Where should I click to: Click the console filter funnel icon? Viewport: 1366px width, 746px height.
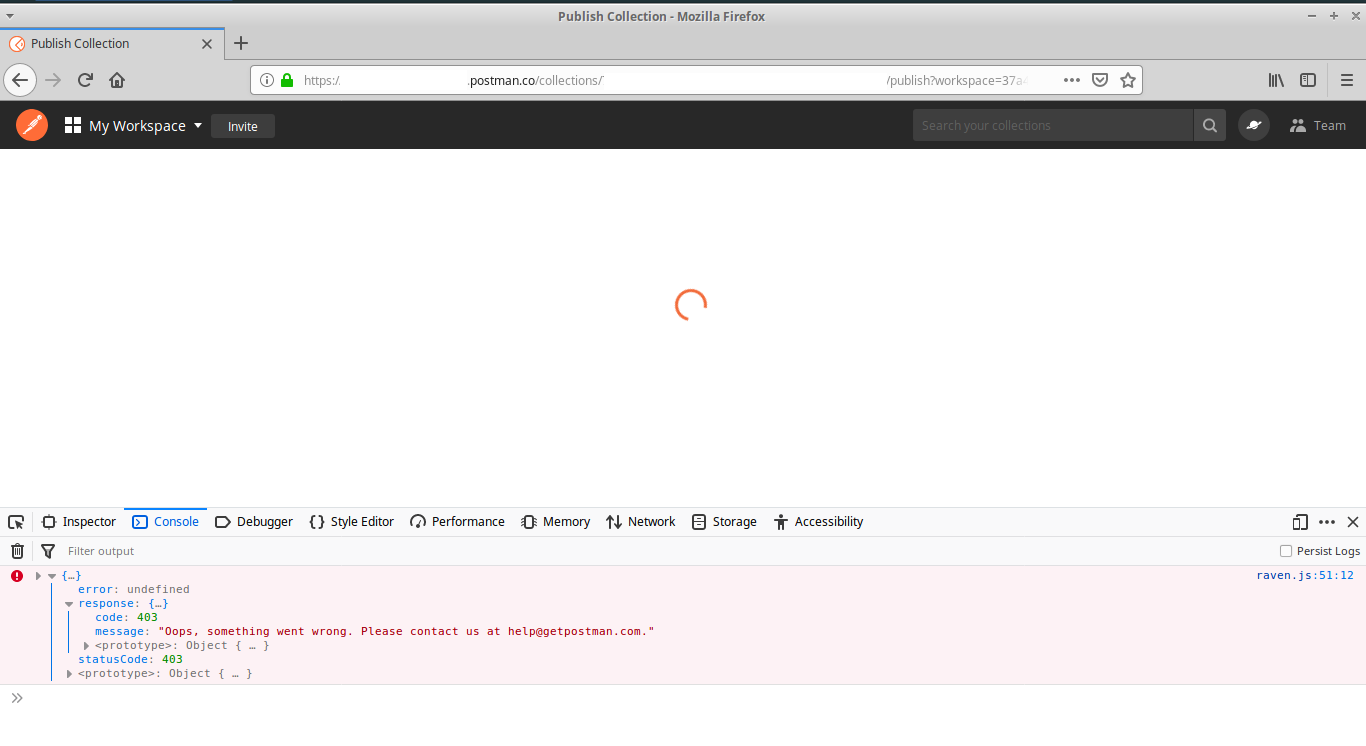coord(47,551)
